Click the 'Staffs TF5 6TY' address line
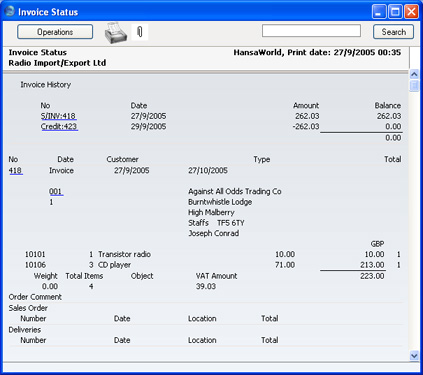 (216, 223)
